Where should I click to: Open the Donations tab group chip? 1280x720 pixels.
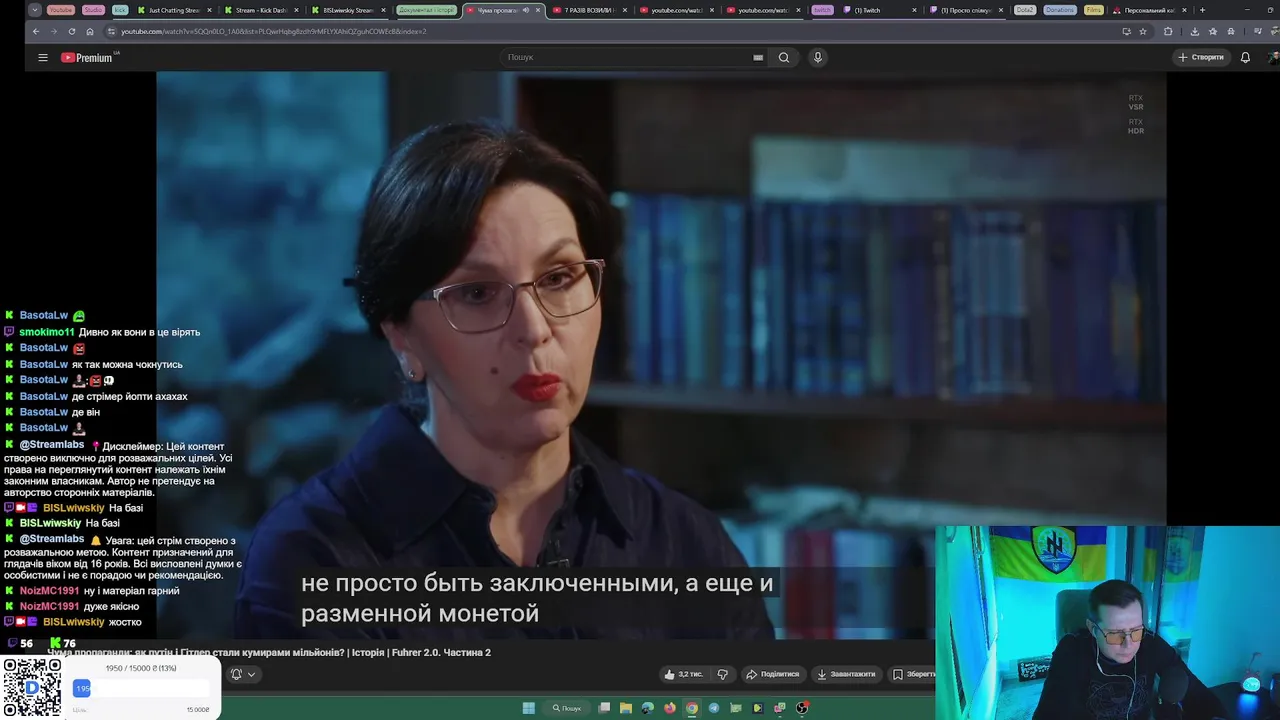pyautogui.click(x=1060, y=10)
